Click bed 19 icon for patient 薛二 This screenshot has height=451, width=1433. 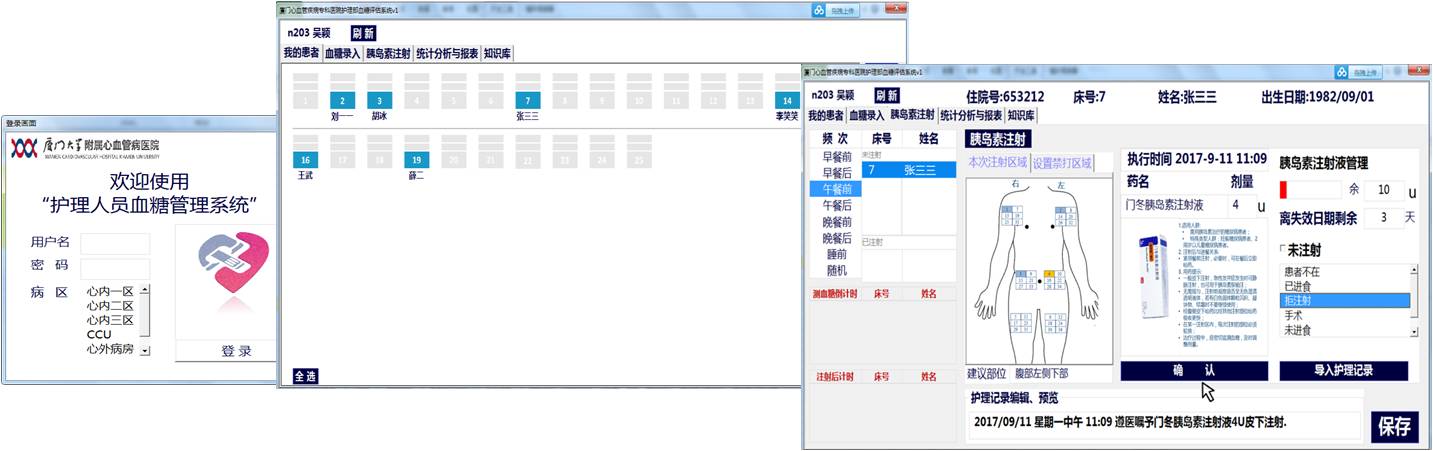[416, 160]
